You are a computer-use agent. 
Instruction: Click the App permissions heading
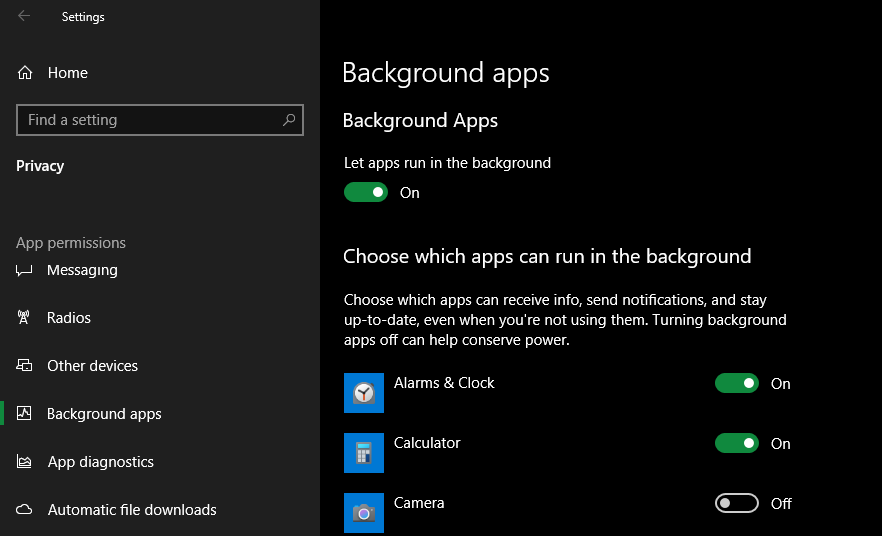(71, 243)
